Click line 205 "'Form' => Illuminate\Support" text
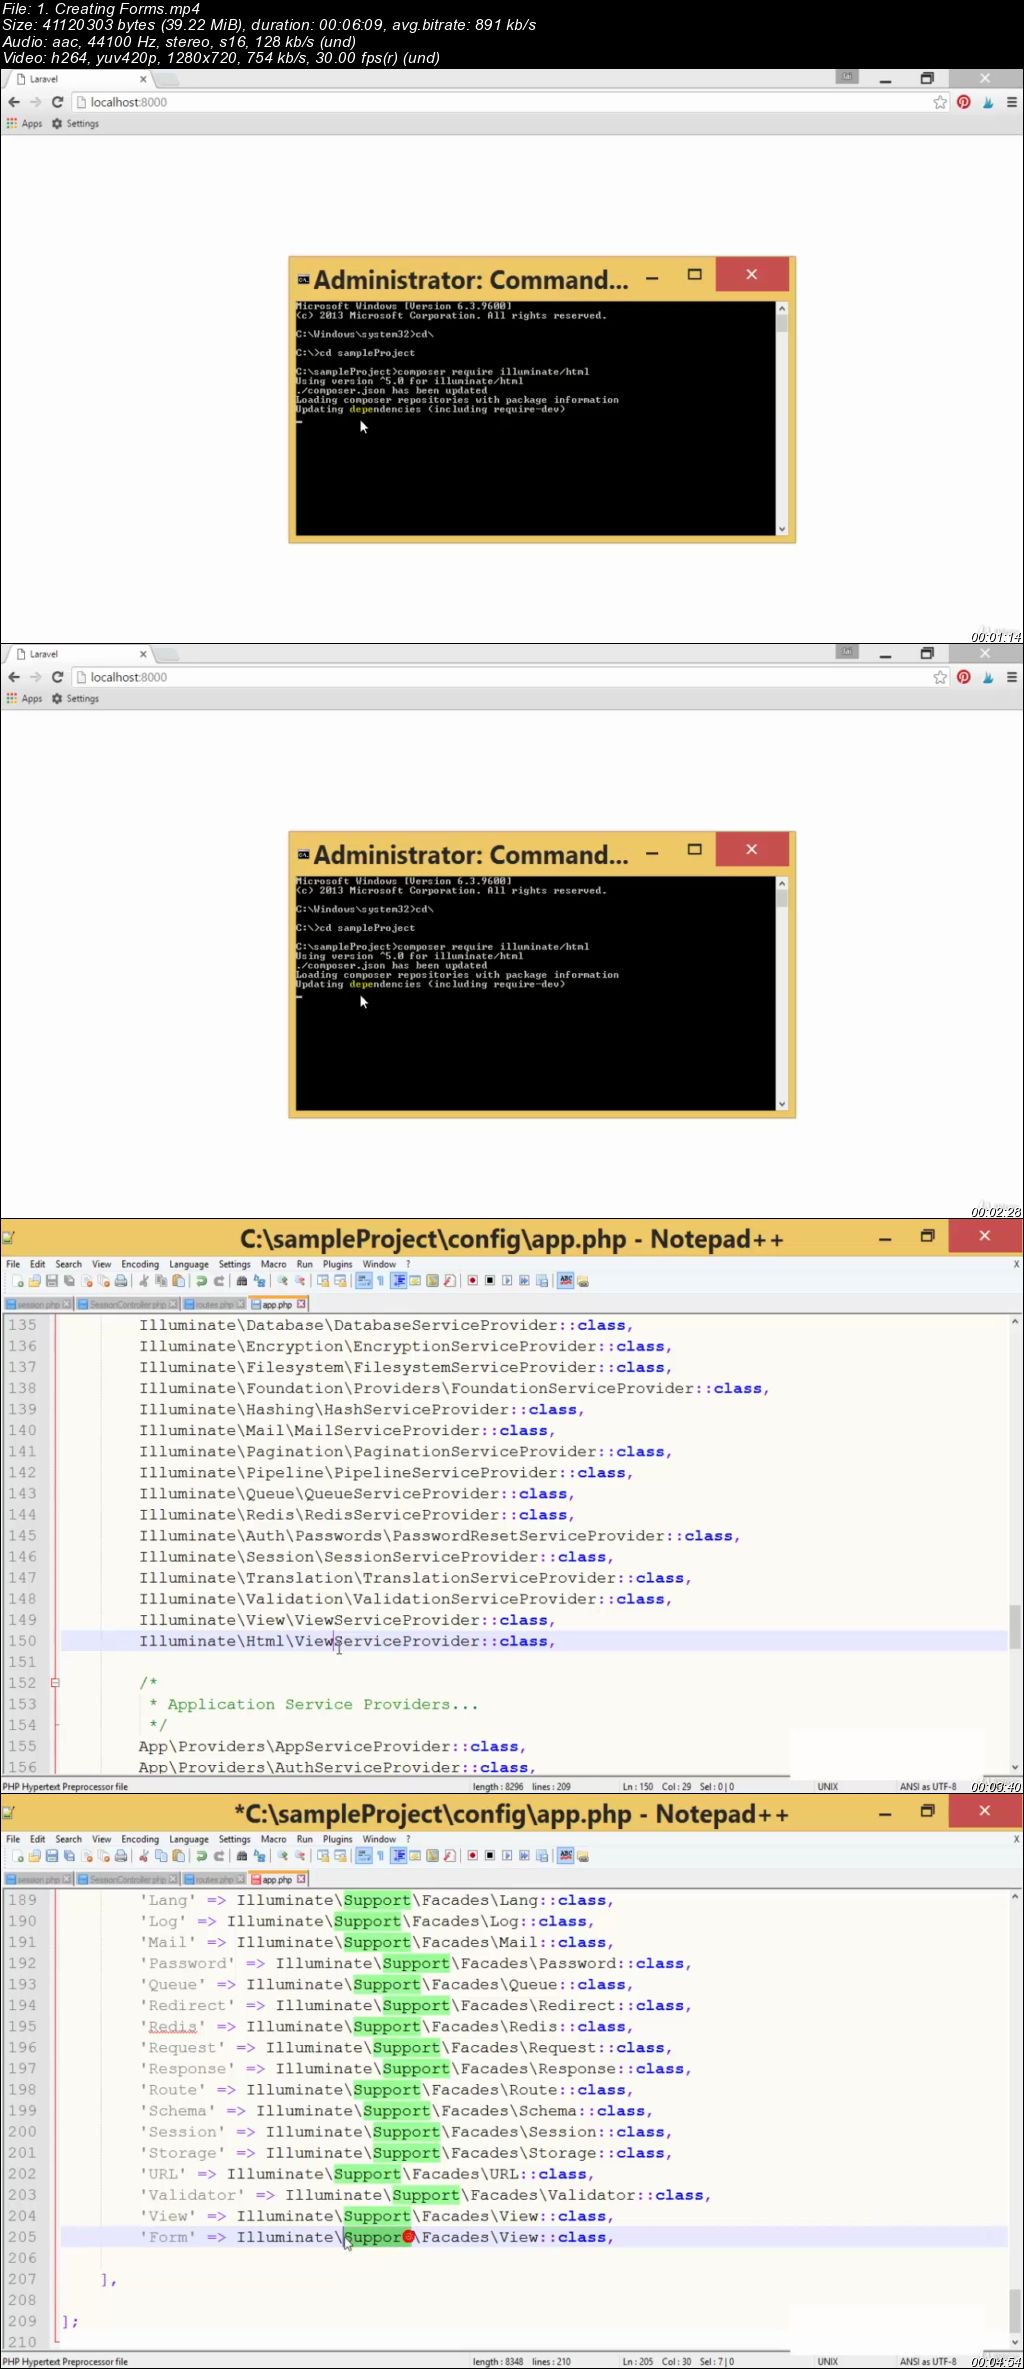 click(x=276, y=2237)
